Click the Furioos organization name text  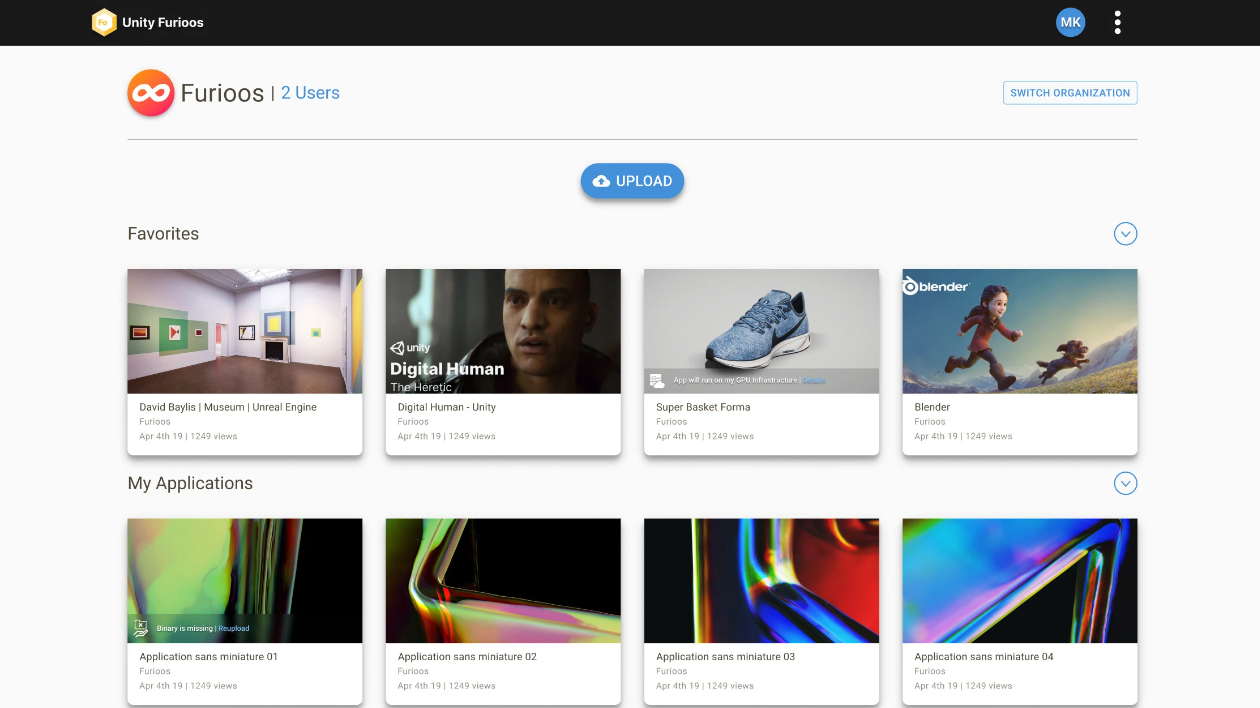pos(222,93)
